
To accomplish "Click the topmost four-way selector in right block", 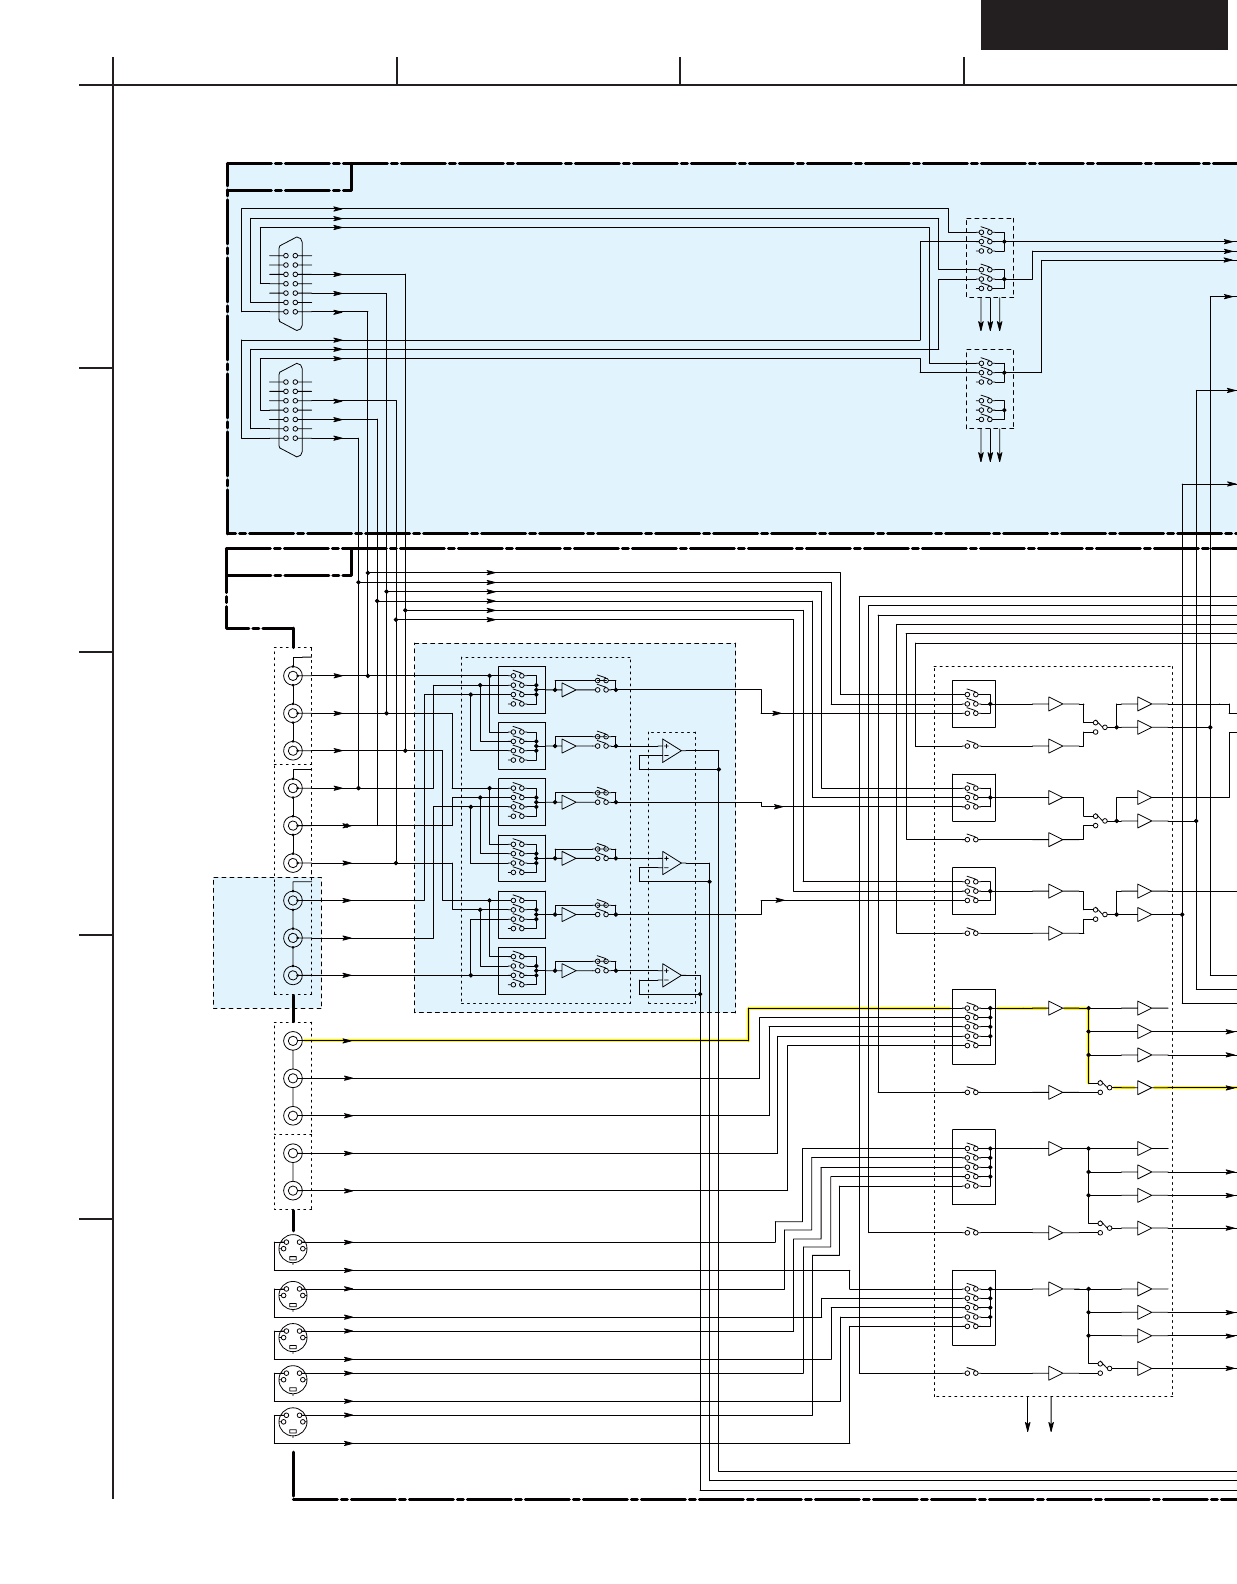I will [973, 704].
